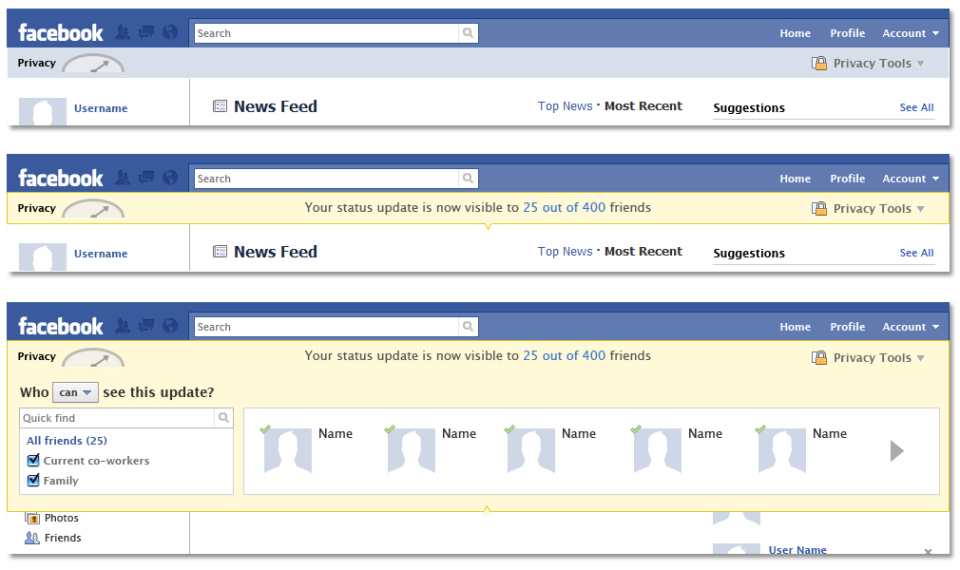The width and height of the screenshot is (960, 570).
Task: Click the gray close X beside User Name
Action: (927, 552)
